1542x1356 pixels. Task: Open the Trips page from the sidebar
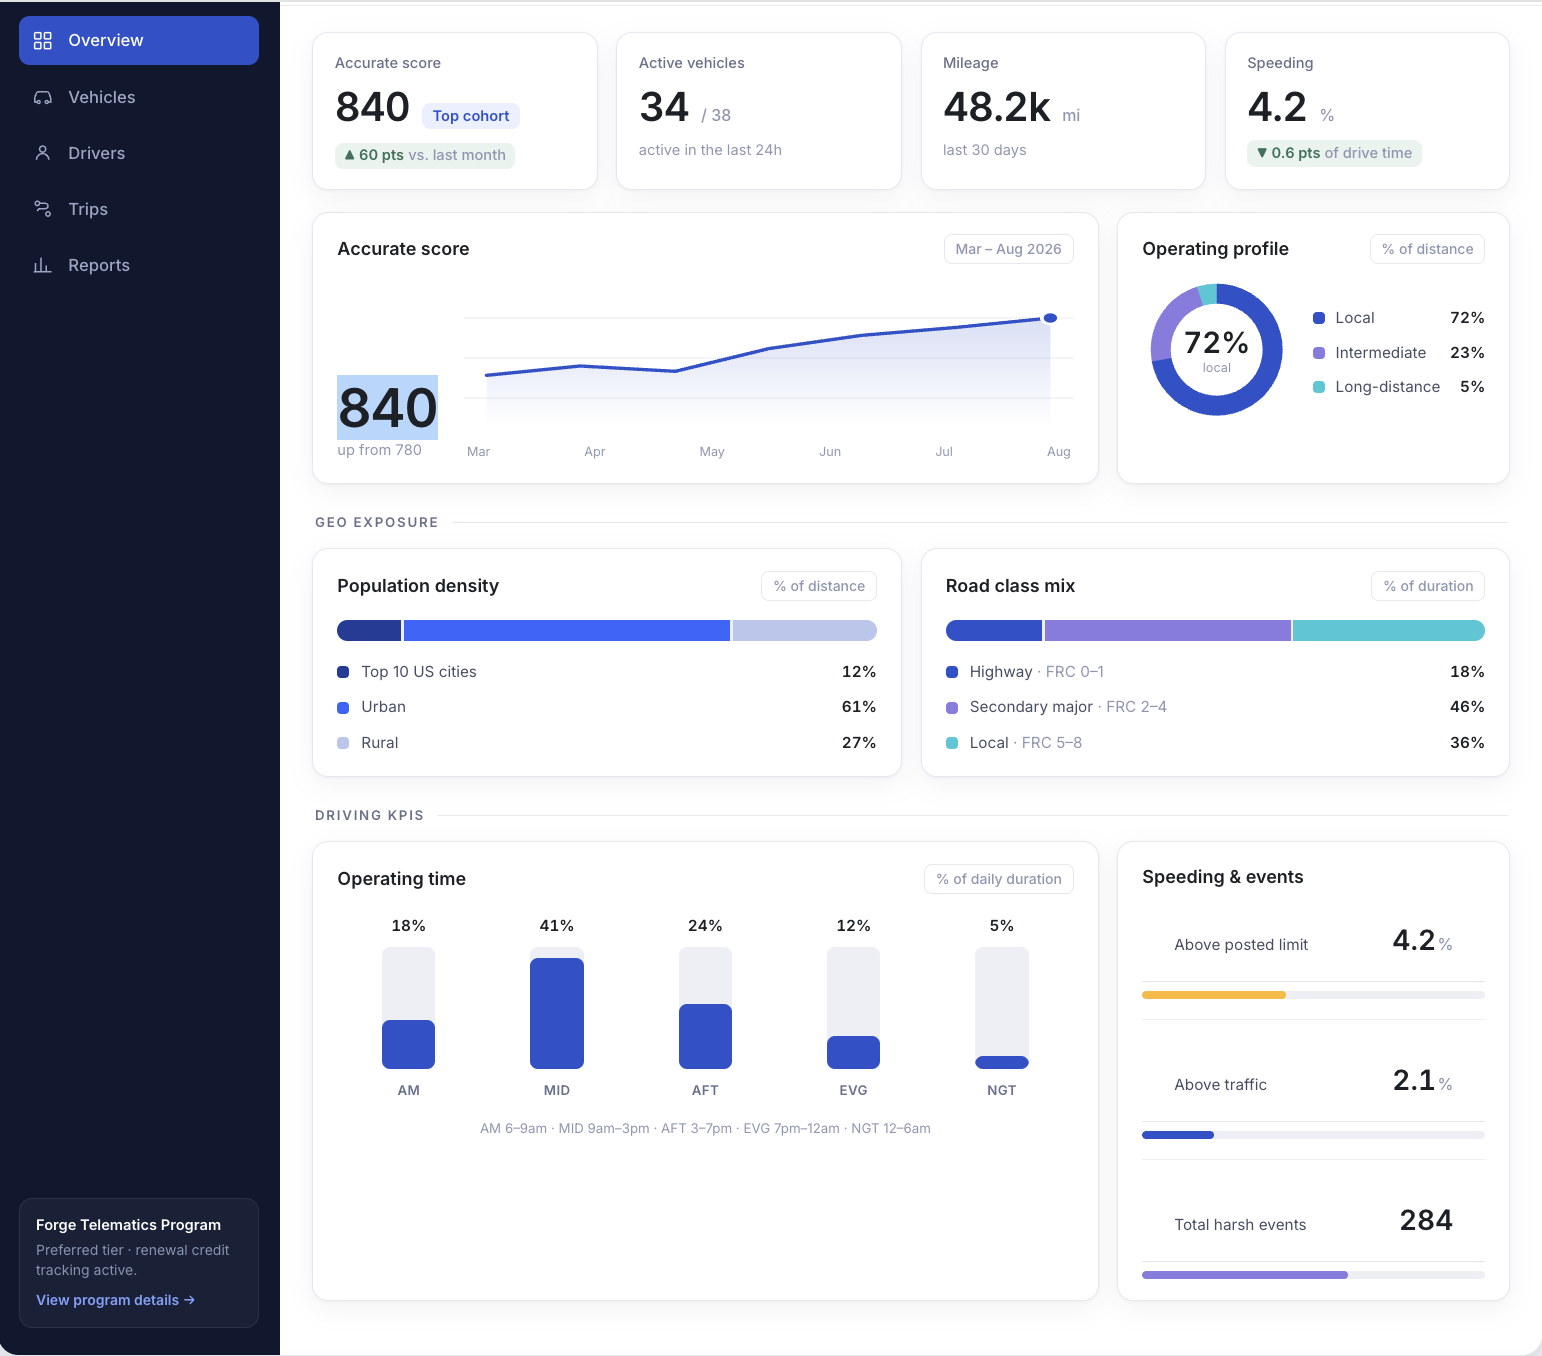pyautogui.click(x=139, y=209)
